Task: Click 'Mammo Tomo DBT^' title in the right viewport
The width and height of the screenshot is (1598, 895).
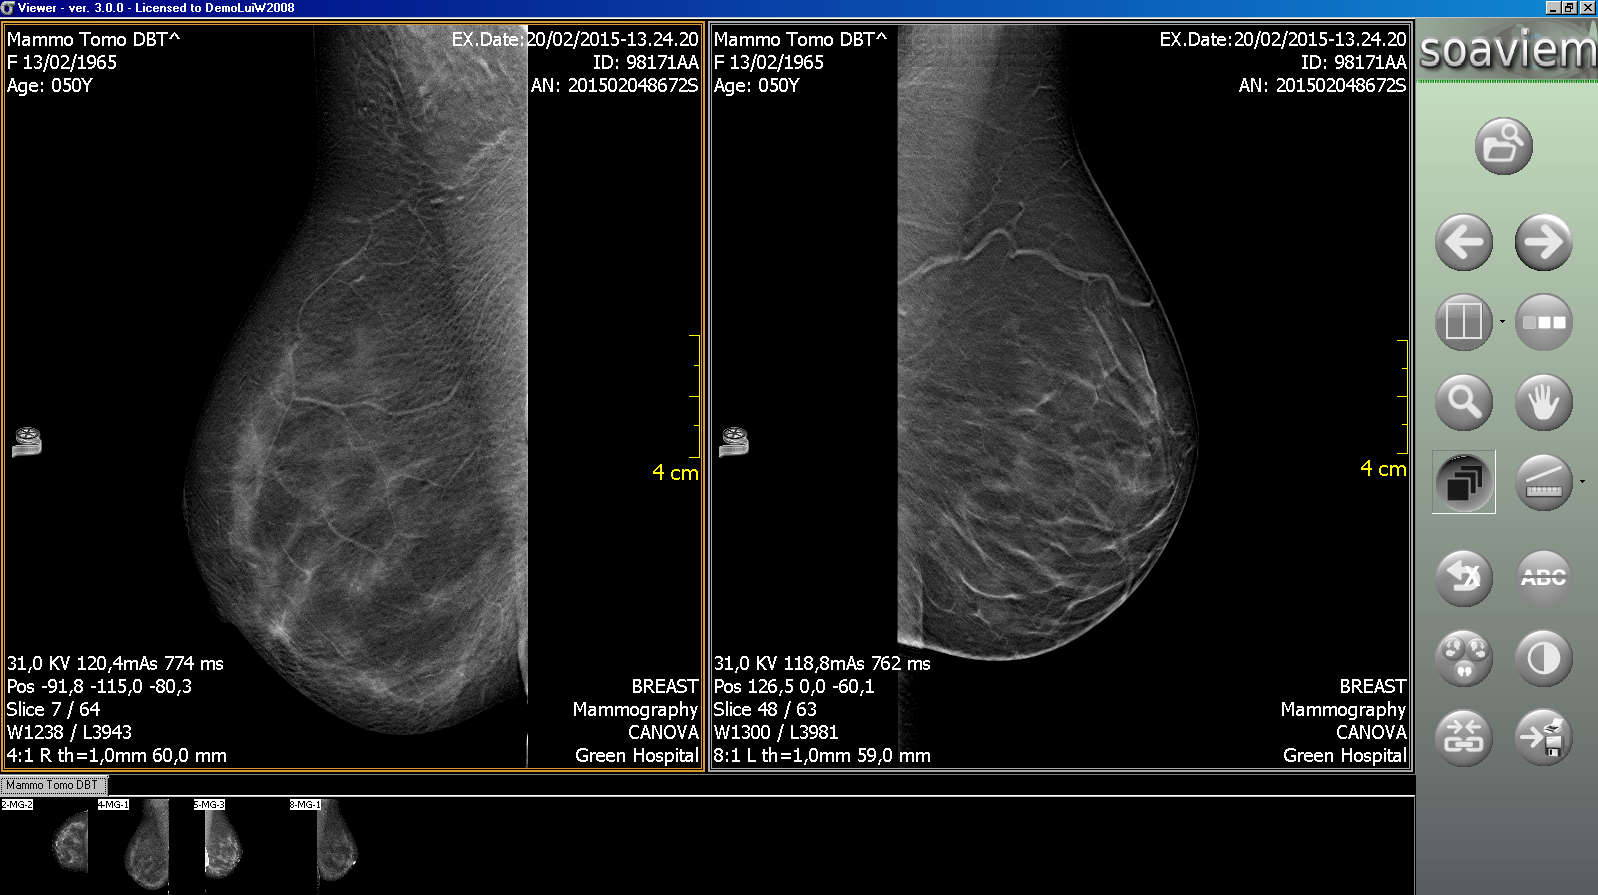Action: click(800, 39)
